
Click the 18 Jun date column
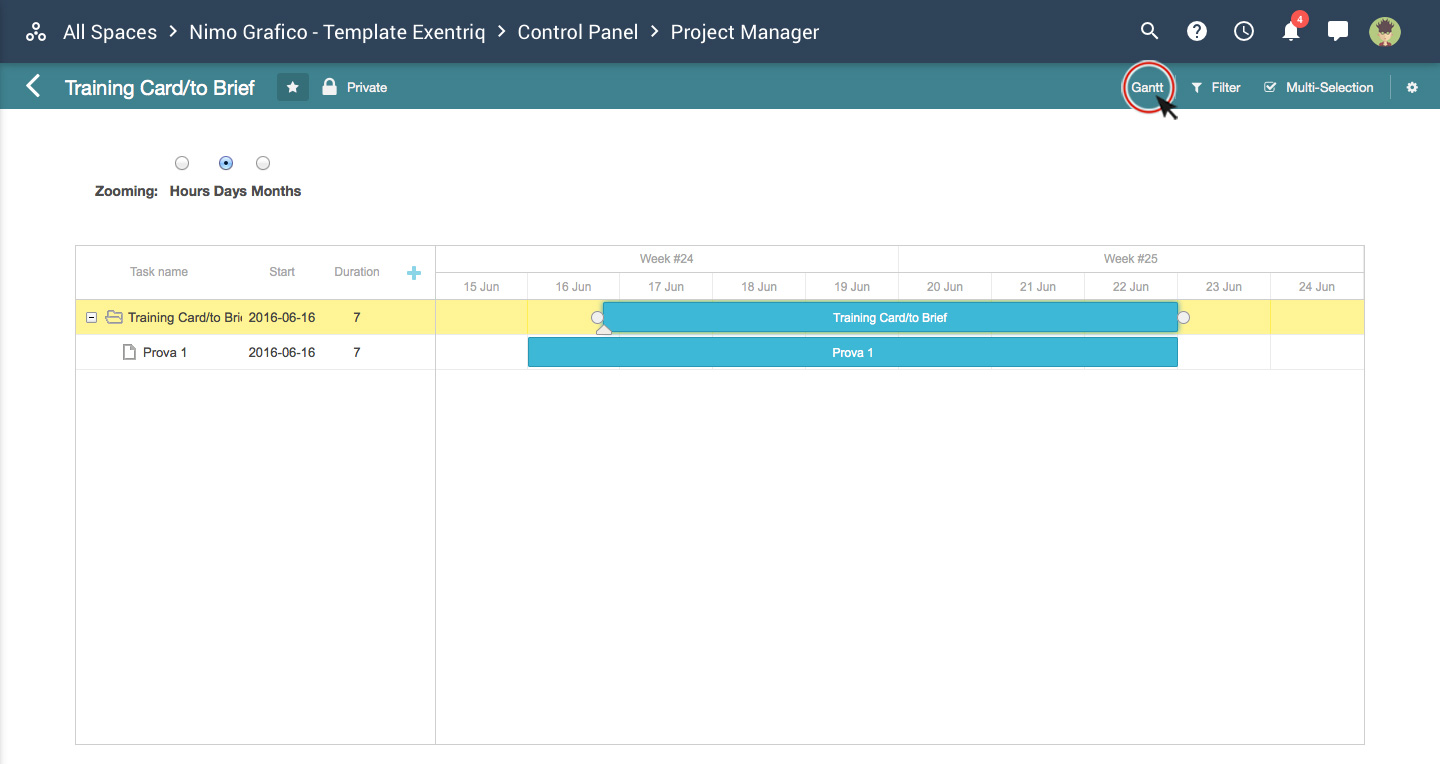coord(759,286)
